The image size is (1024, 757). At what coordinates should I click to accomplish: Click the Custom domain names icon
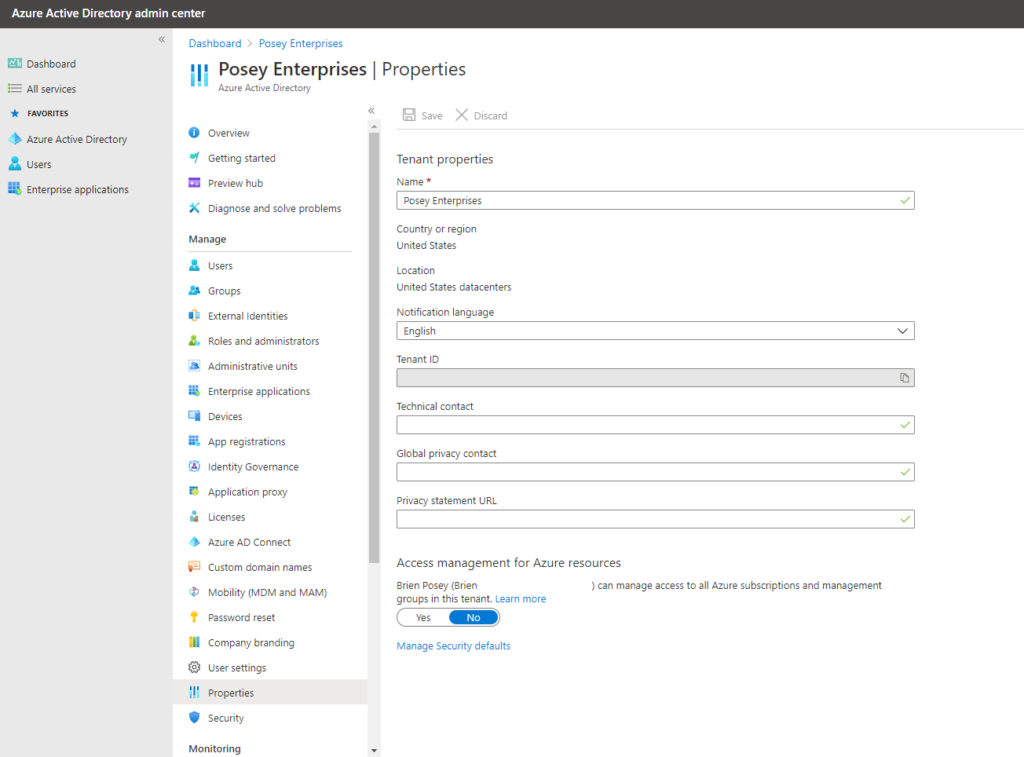tap(194, 567)
